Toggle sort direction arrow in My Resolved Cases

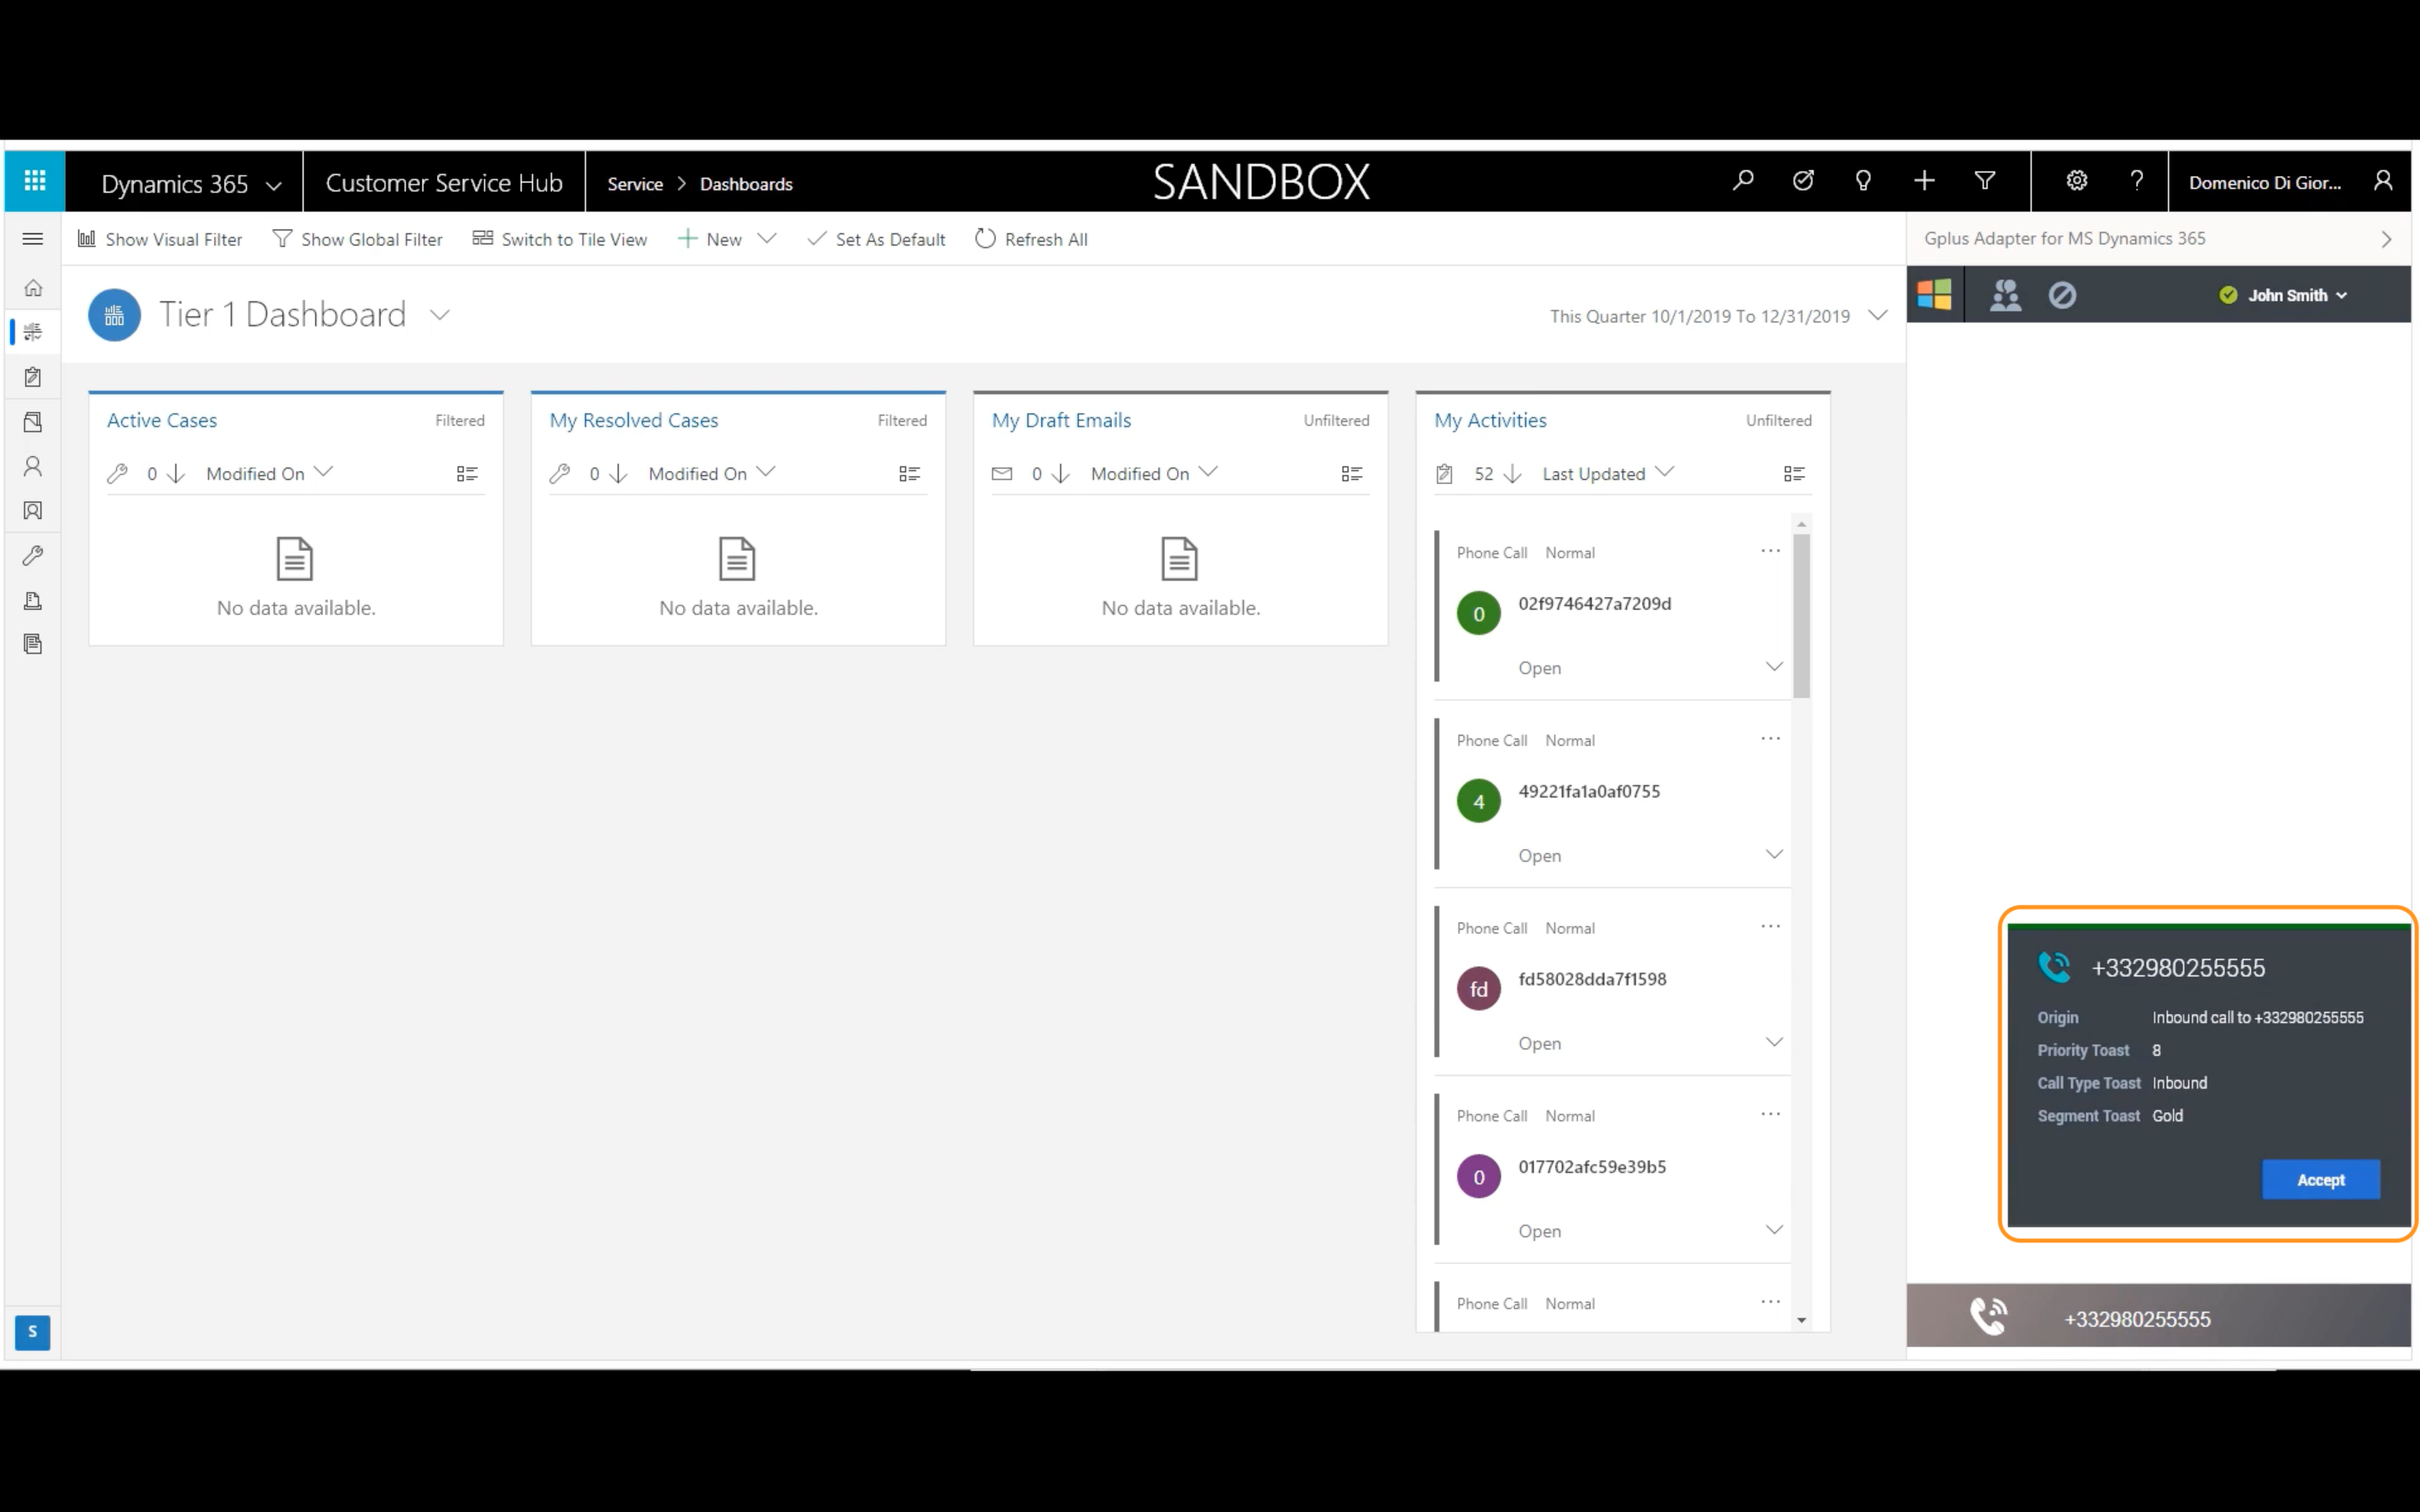(618, 474)
